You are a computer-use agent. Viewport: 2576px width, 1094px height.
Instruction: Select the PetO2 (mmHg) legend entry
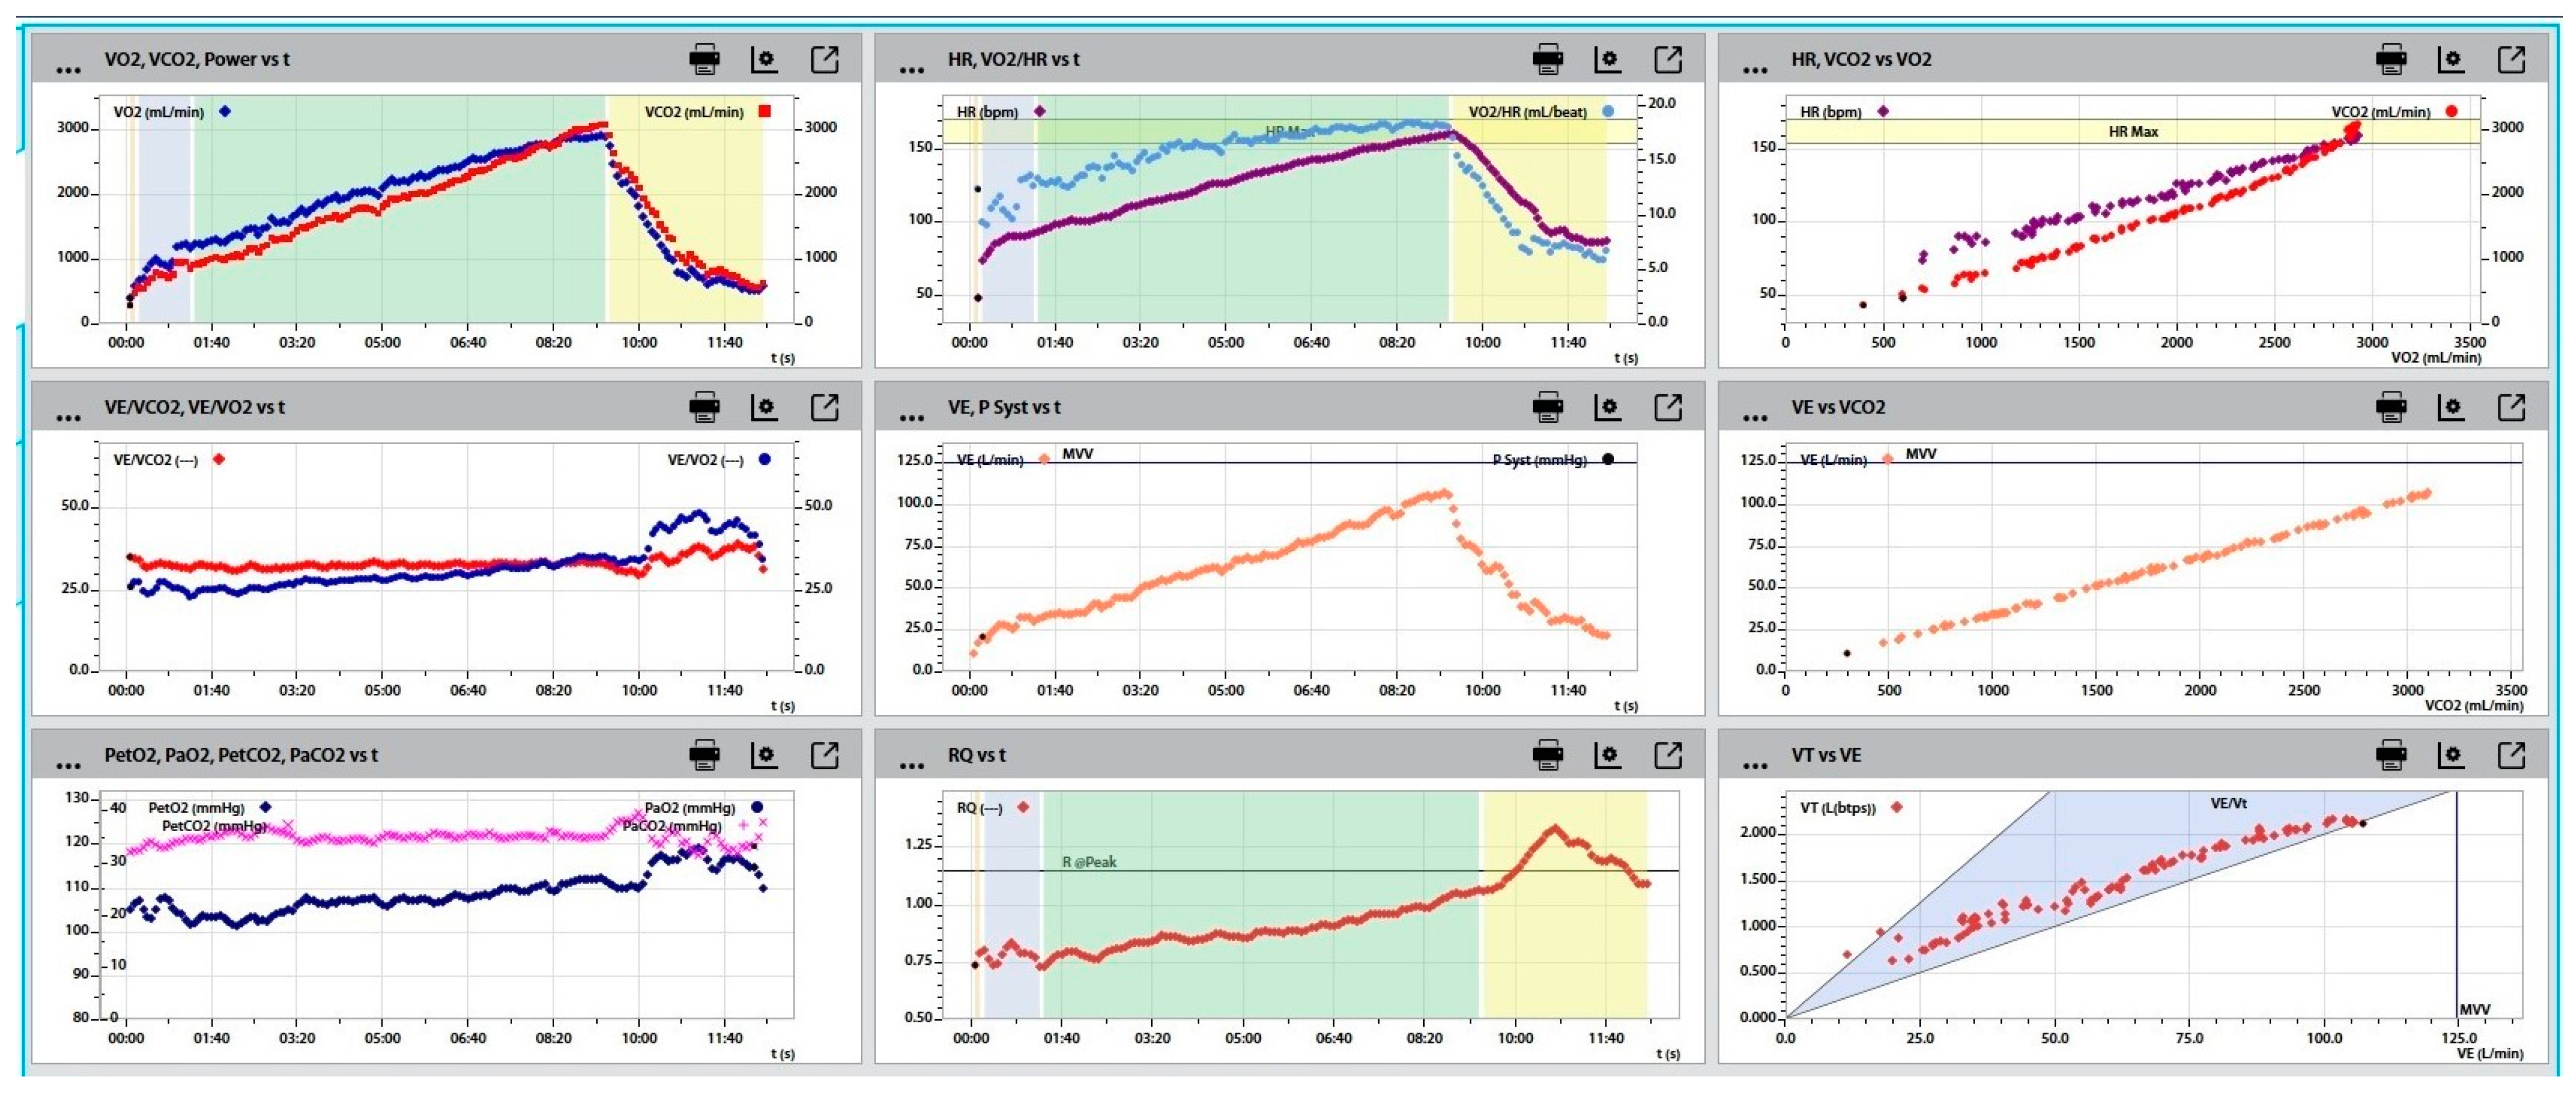pos(196,807)
